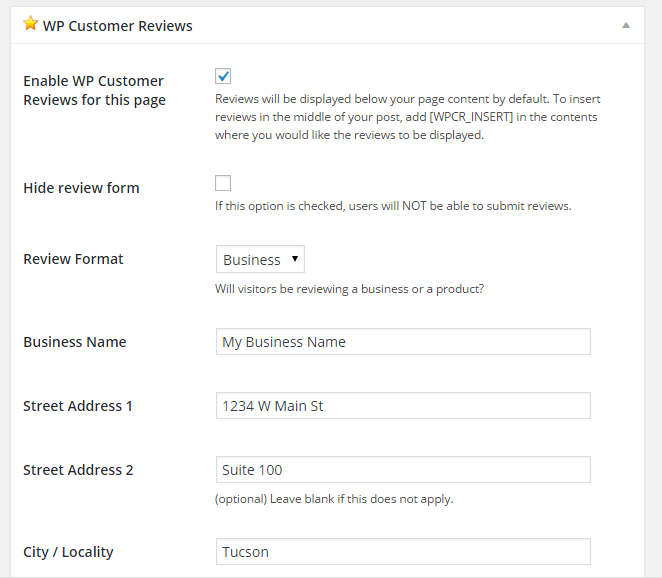Click the 'Street Address 1' label
The height and width of the screenshot is (578, 662).
(78, 406)
